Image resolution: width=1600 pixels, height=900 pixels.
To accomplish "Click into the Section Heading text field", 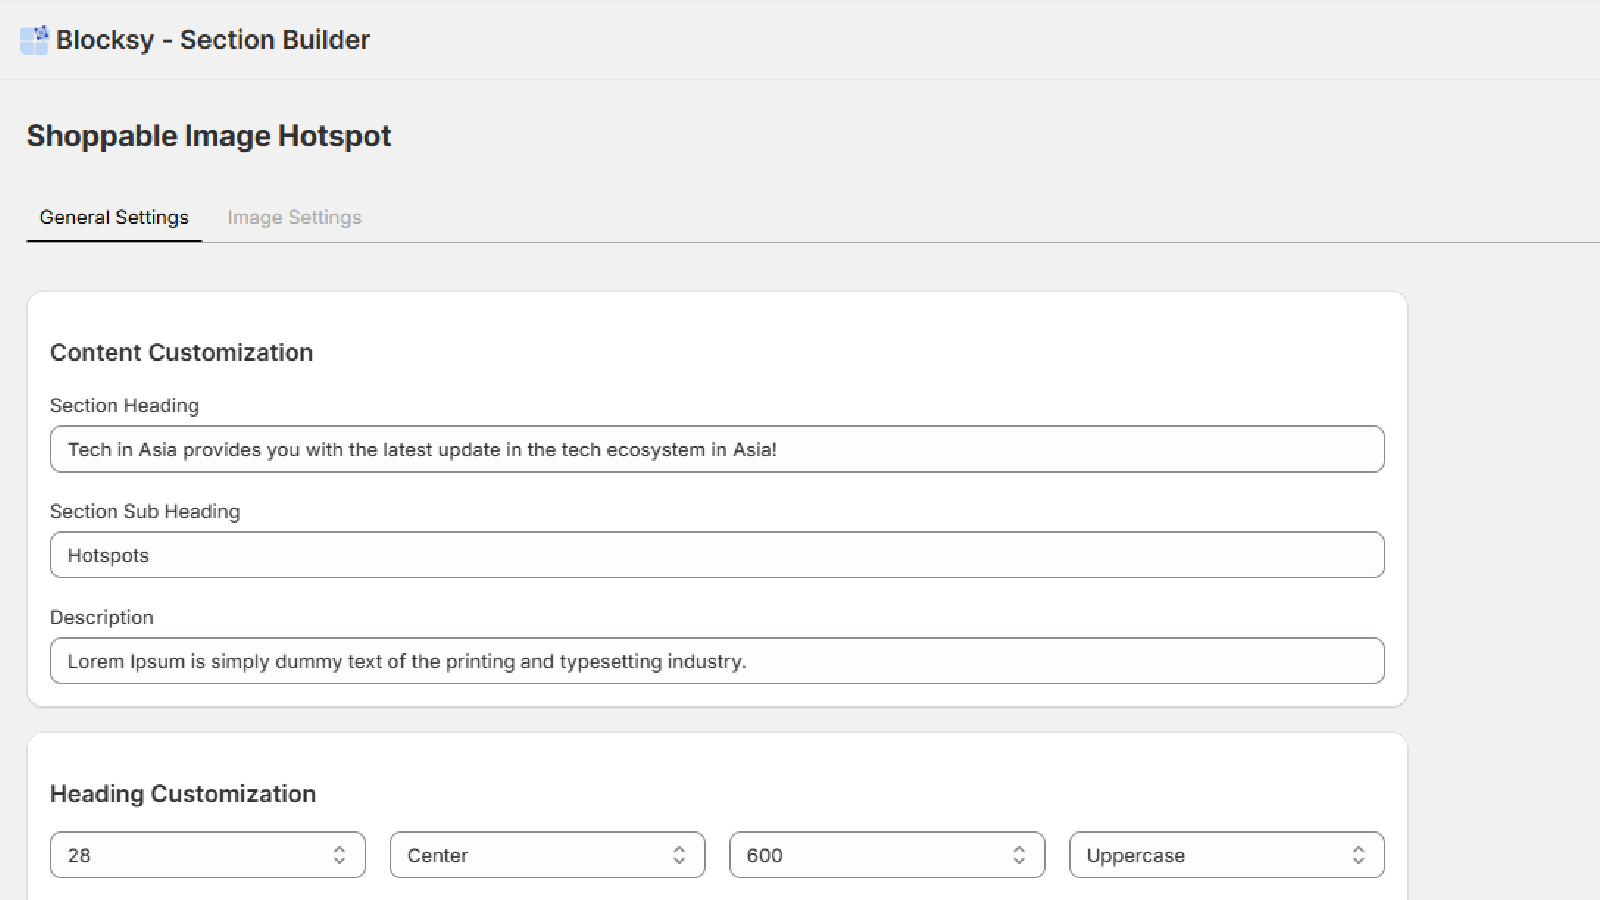I will 716,450.
